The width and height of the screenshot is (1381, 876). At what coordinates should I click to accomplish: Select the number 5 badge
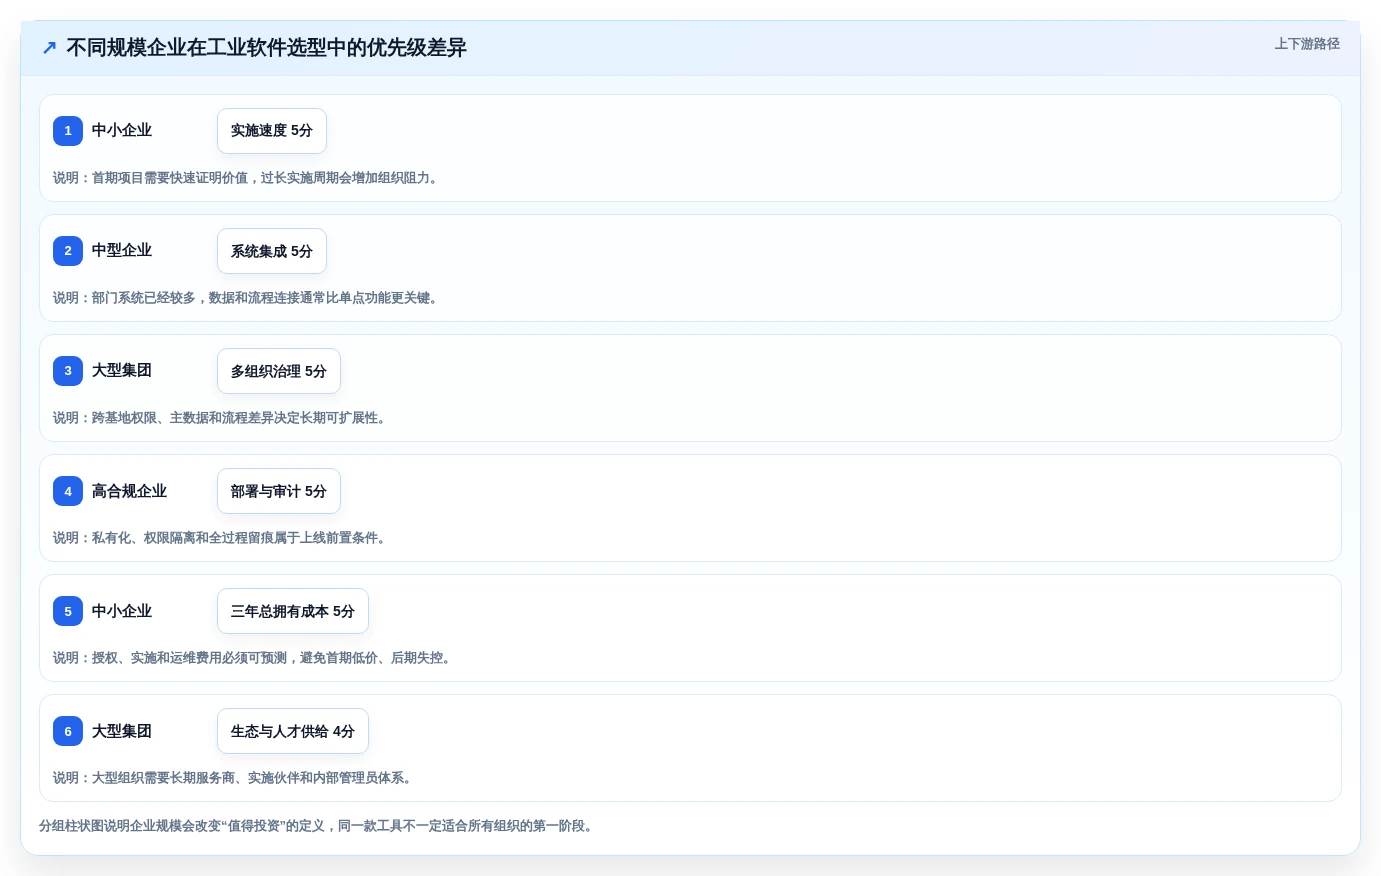[x=68, y=611]
